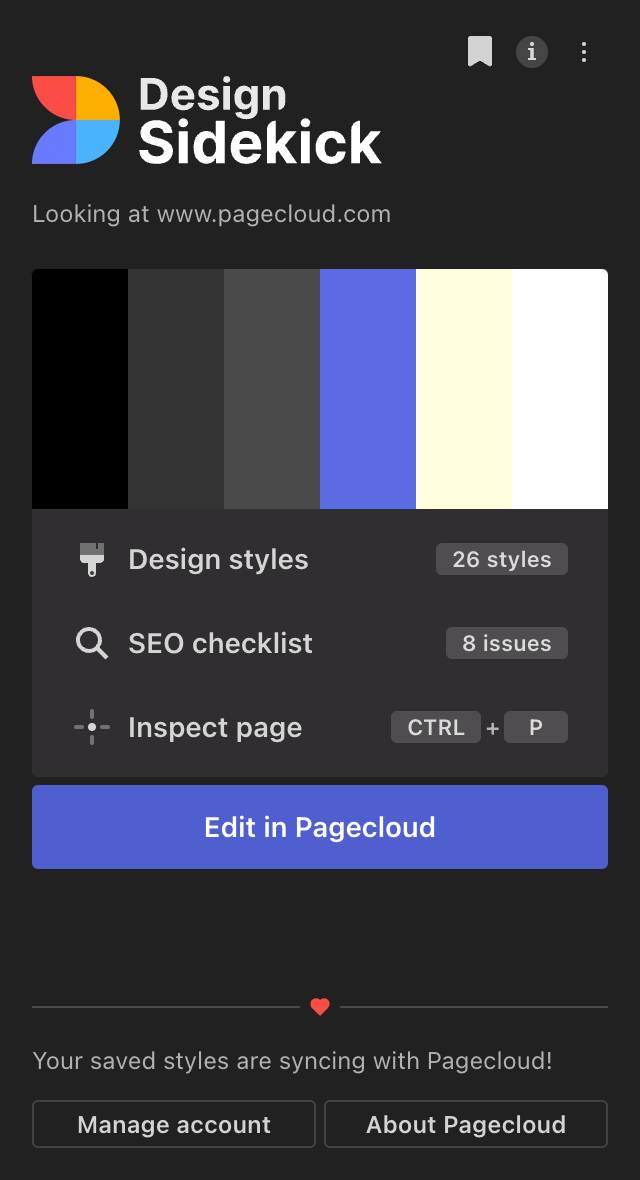Open SEO checklist menu item
This screenshot has width=640, height=1180.
[x=320, y=643]
